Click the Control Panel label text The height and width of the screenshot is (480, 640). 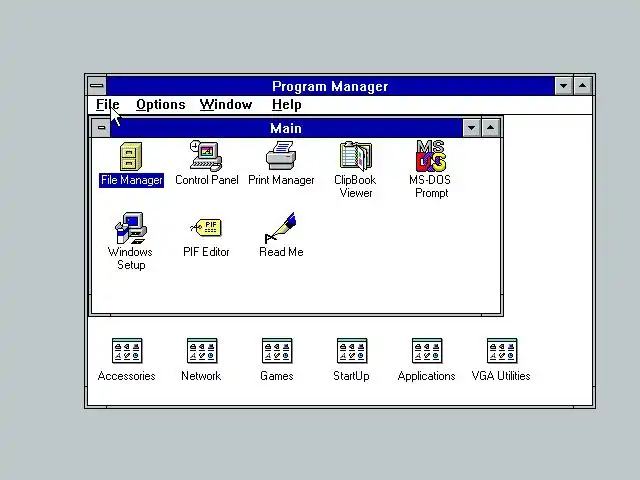pyautogui.click(x=207, y=180)
